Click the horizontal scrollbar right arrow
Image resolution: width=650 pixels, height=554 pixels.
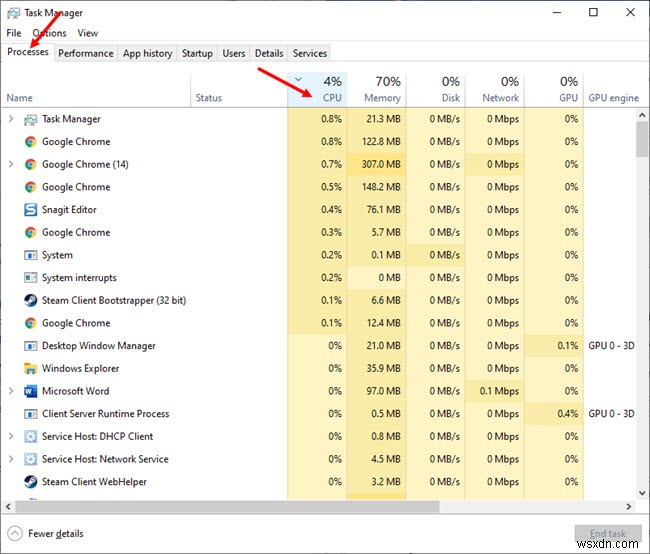(629, 506)
